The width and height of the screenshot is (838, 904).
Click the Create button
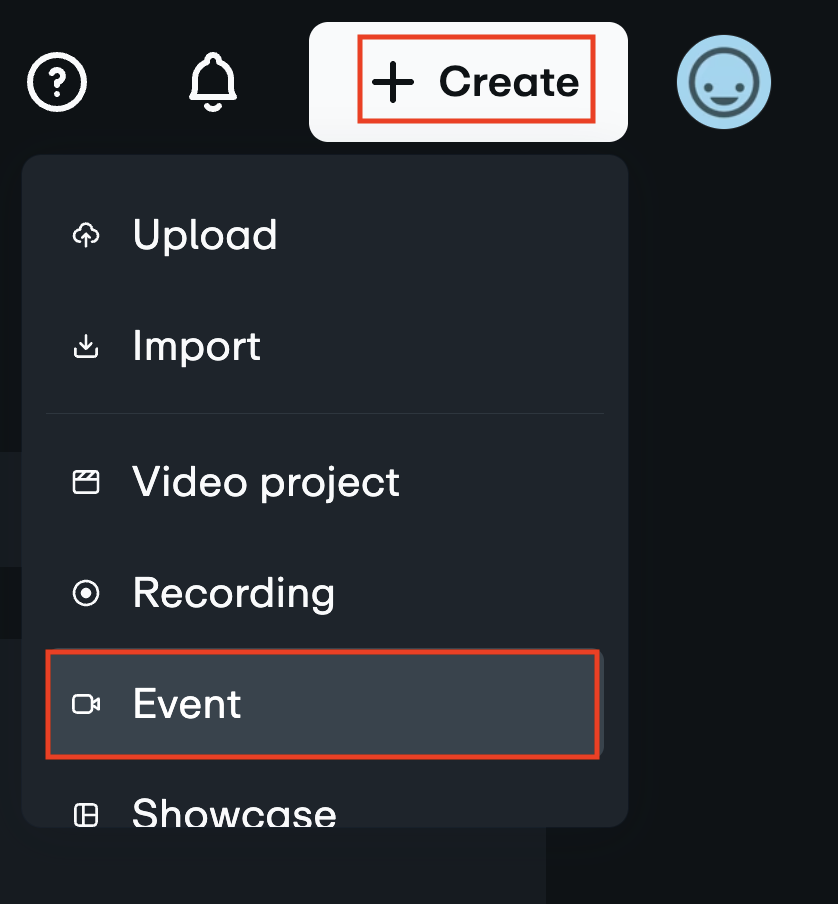click(x=468, y=82)
